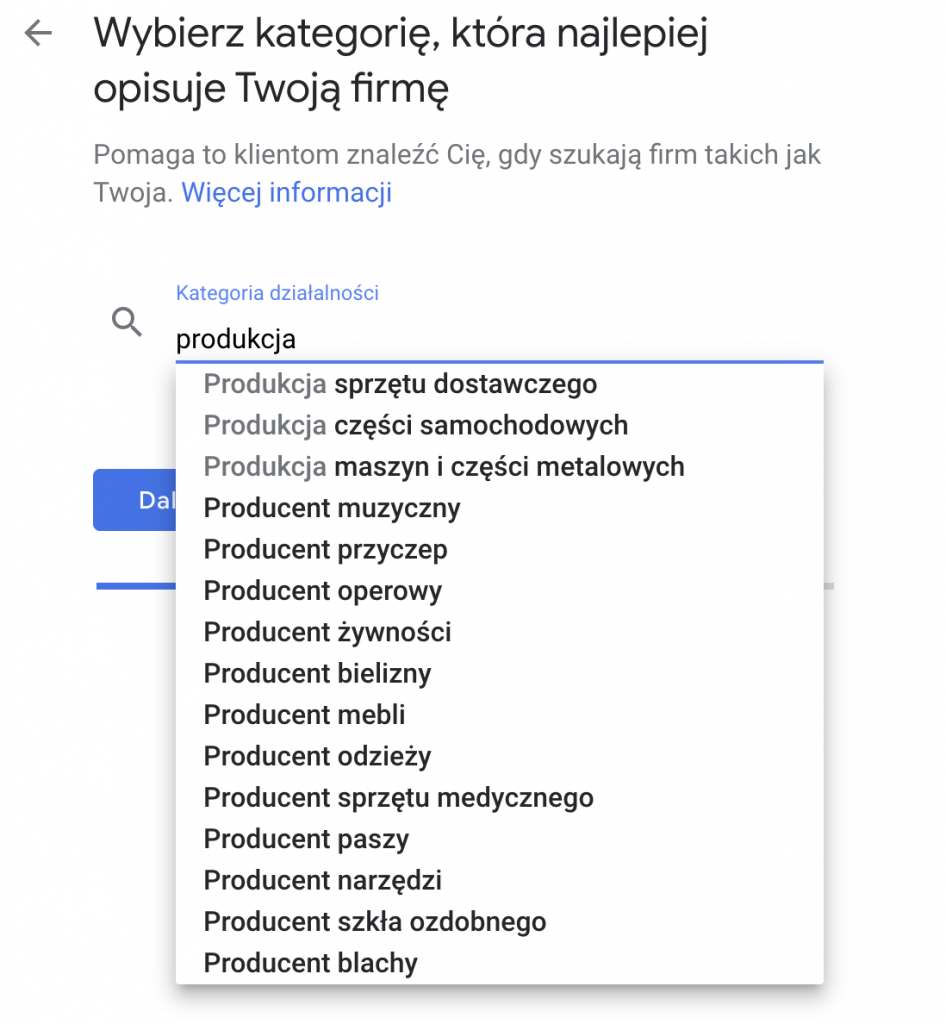The width and height of the screenshot is (946, 1024).
Task: Pick Producent odzieży from suggestions
Action: tap(317, 757)
